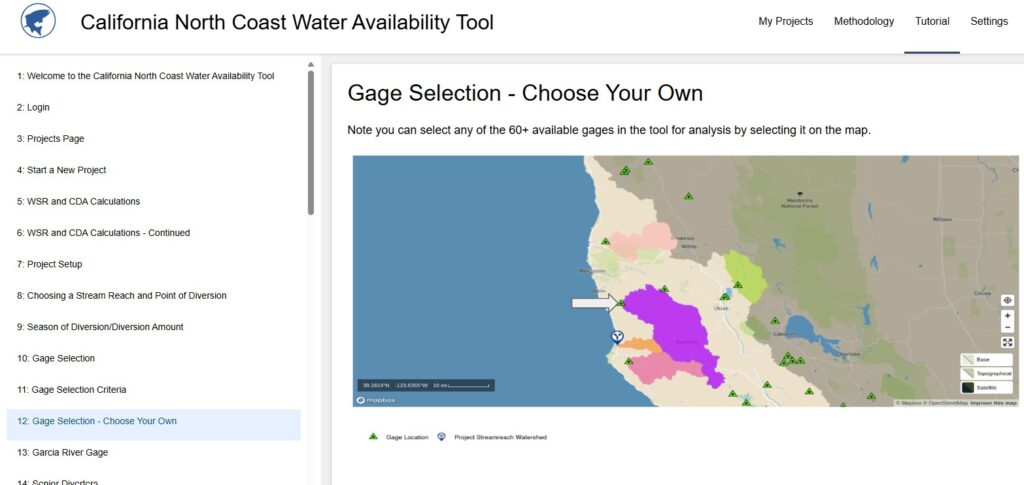Click the tutorial sidebar scrollbar
Image resolution: width=1024 pixels, height=485 pixels.
[x=311, y=140]
